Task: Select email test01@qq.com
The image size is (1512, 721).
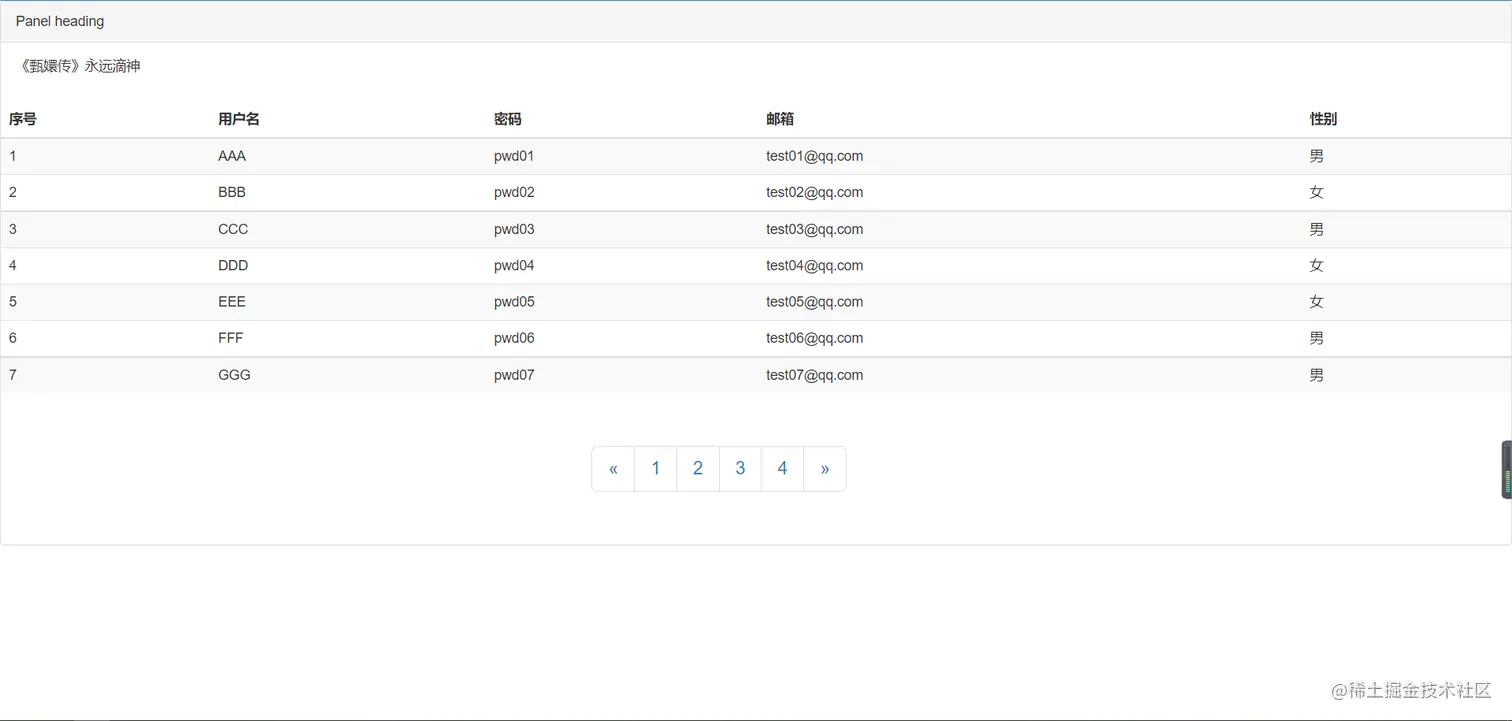Action: tap(815, 156)
